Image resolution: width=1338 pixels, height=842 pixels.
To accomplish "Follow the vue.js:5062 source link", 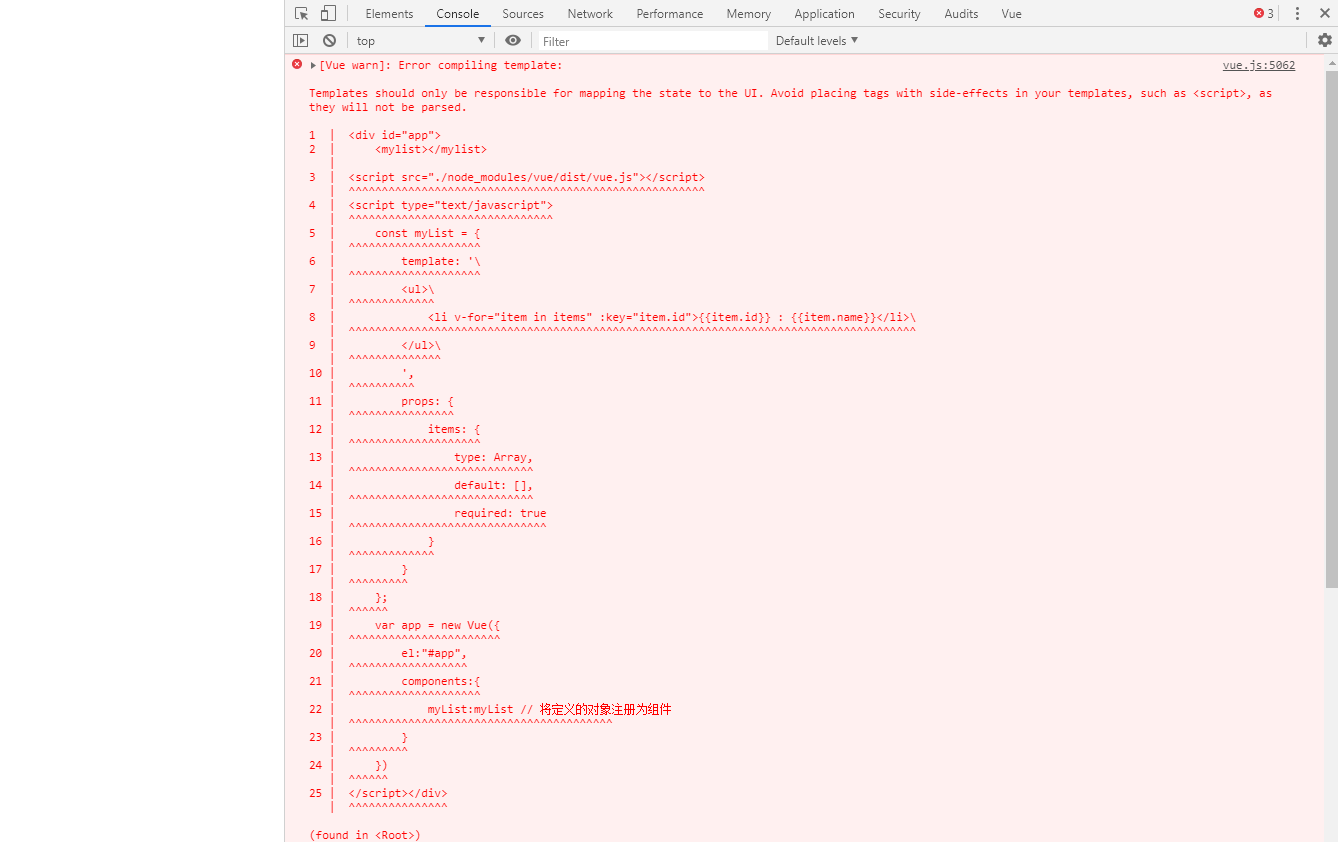I will (1259, 65).
